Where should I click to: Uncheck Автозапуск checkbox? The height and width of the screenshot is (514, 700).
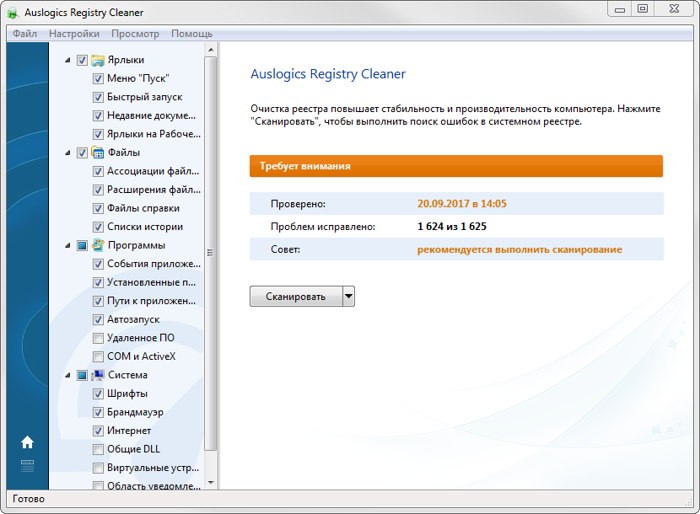click(98, 320)
